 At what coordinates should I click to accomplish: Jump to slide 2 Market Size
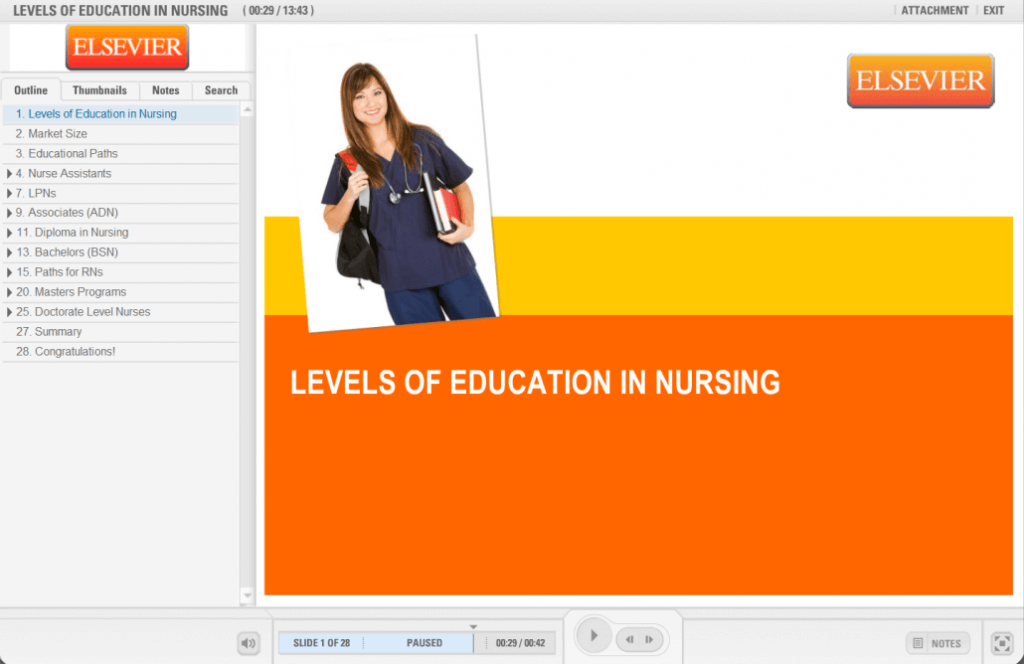pos(121,134)
